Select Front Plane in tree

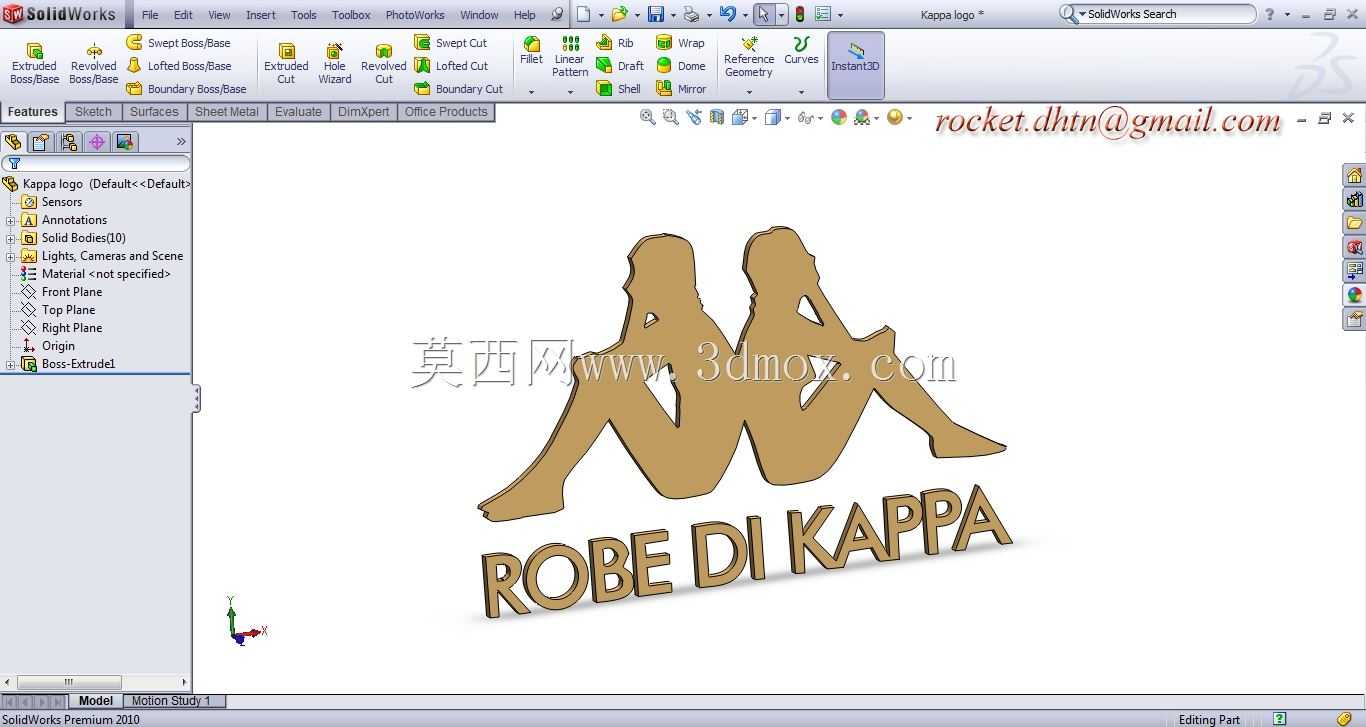click(72, 292)
